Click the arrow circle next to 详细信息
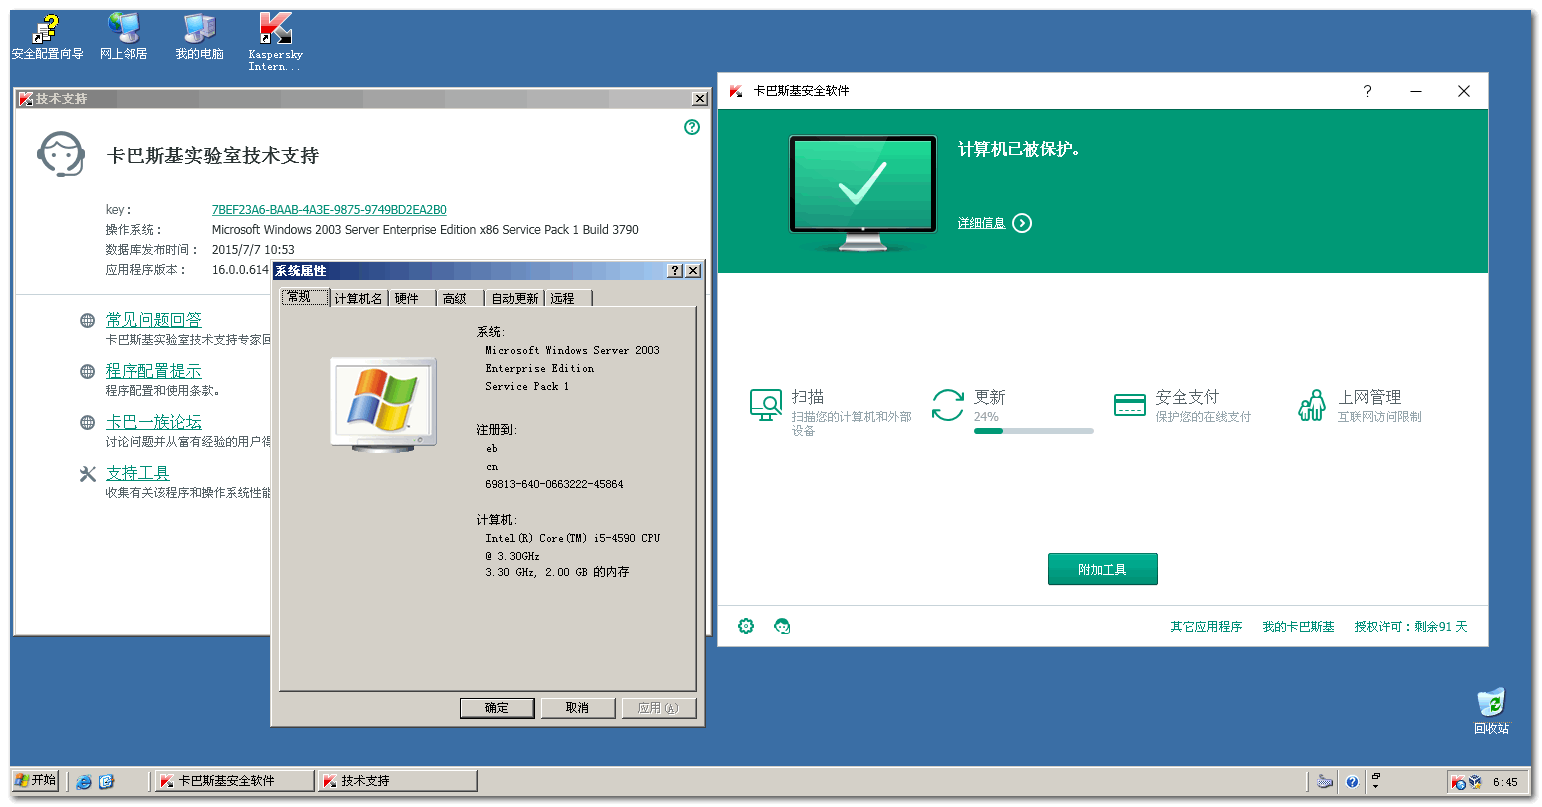 click(1022, 223)
